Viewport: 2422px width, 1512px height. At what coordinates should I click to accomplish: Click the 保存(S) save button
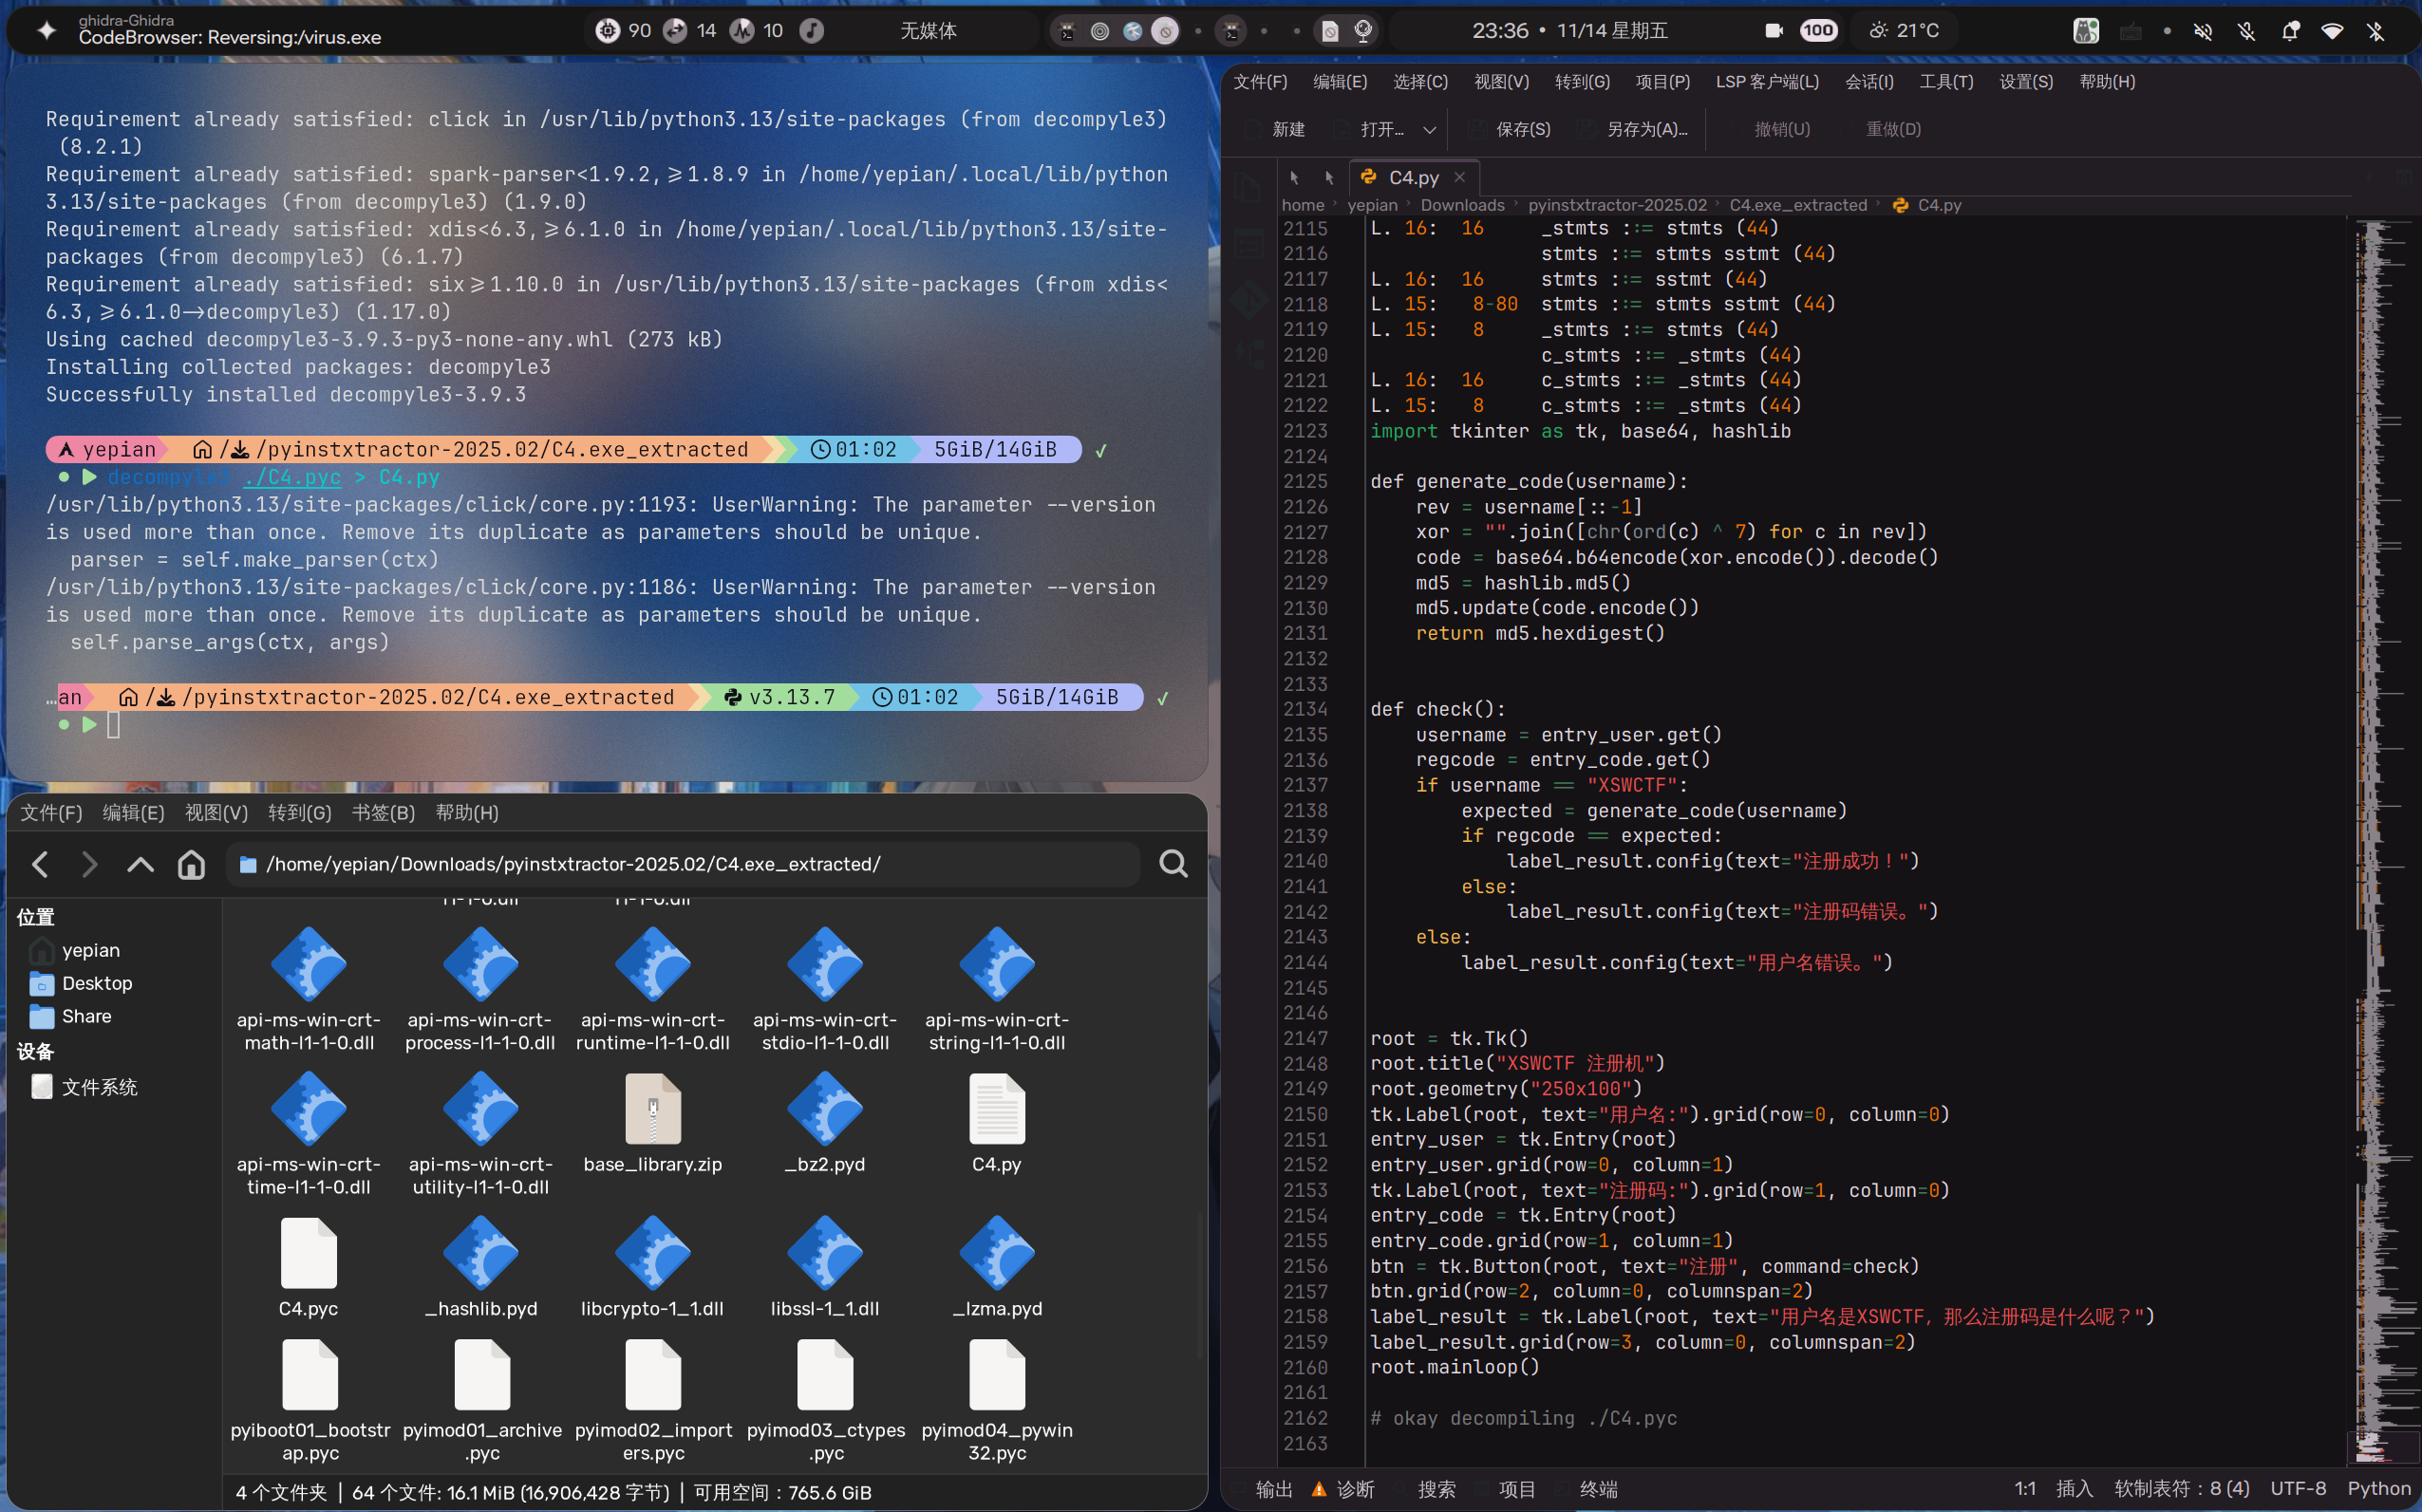(x=1510, y=130)
